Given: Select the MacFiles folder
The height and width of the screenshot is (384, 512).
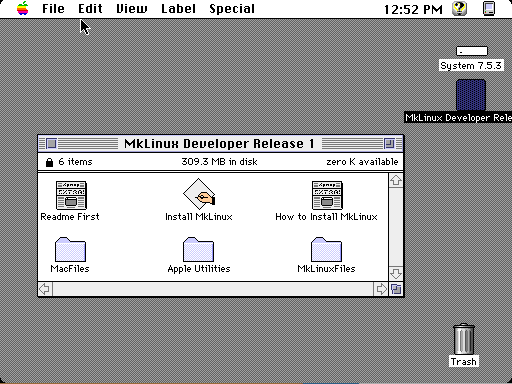Looking at the screenshot, I should (x=70, y=250).
